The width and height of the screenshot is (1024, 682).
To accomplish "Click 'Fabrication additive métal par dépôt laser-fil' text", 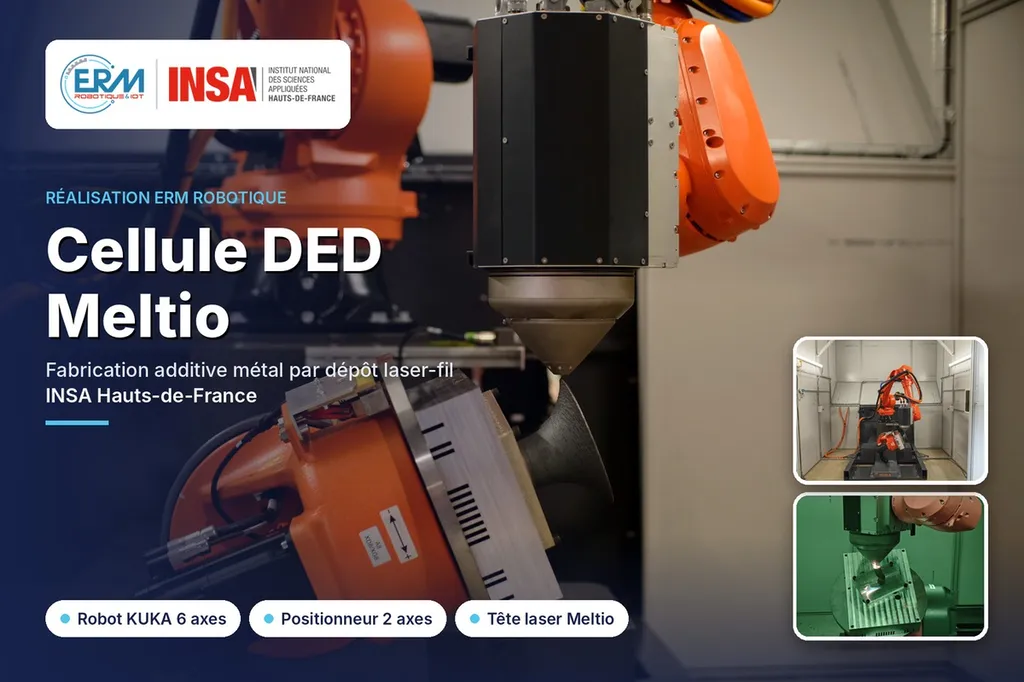I will click(249, 370).
